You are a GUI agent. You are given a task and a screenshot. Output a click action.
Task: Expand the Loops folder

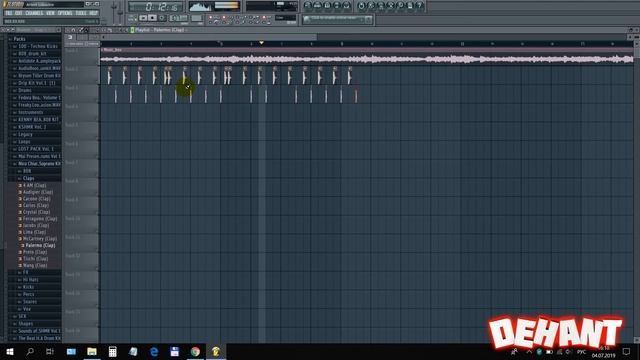pos(24,142)
